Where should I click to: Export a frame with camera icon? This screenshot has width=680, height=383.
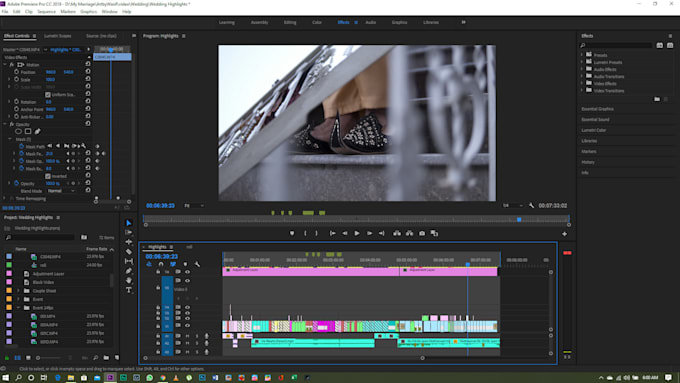[x=422, y=233]
